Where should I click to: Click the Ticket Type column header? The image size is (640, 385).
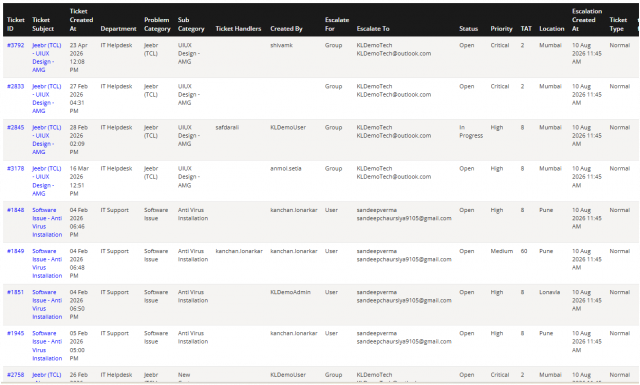click(x=618, y=24)
